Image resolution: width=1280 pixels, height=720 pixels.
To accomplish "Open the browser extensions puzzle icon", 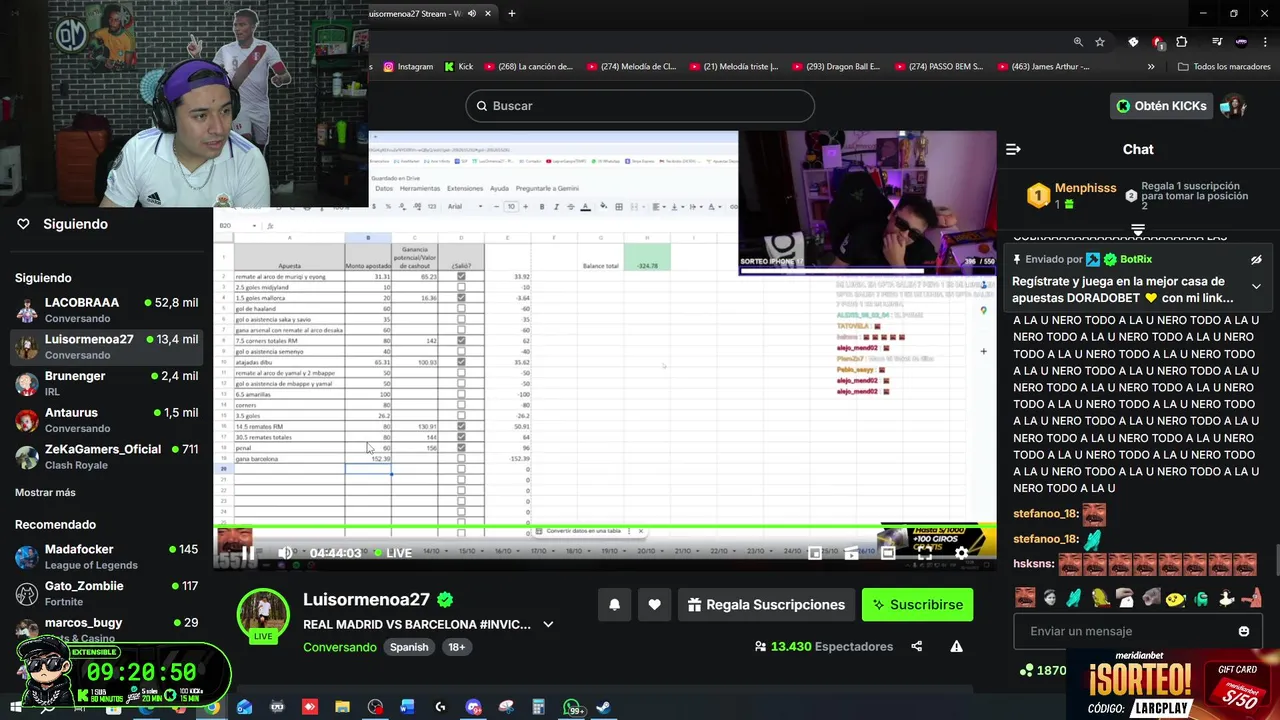I will [1181, 42].
